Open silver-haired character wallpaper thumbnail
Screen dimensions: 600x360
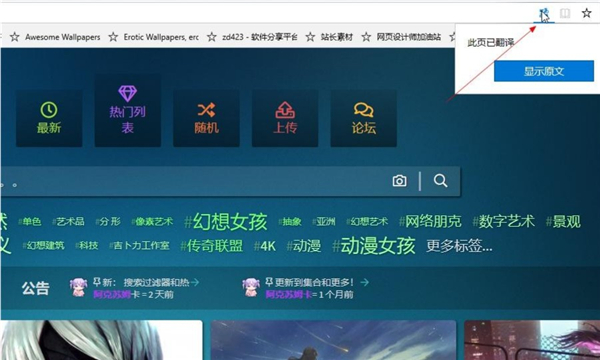pos(101,340)
